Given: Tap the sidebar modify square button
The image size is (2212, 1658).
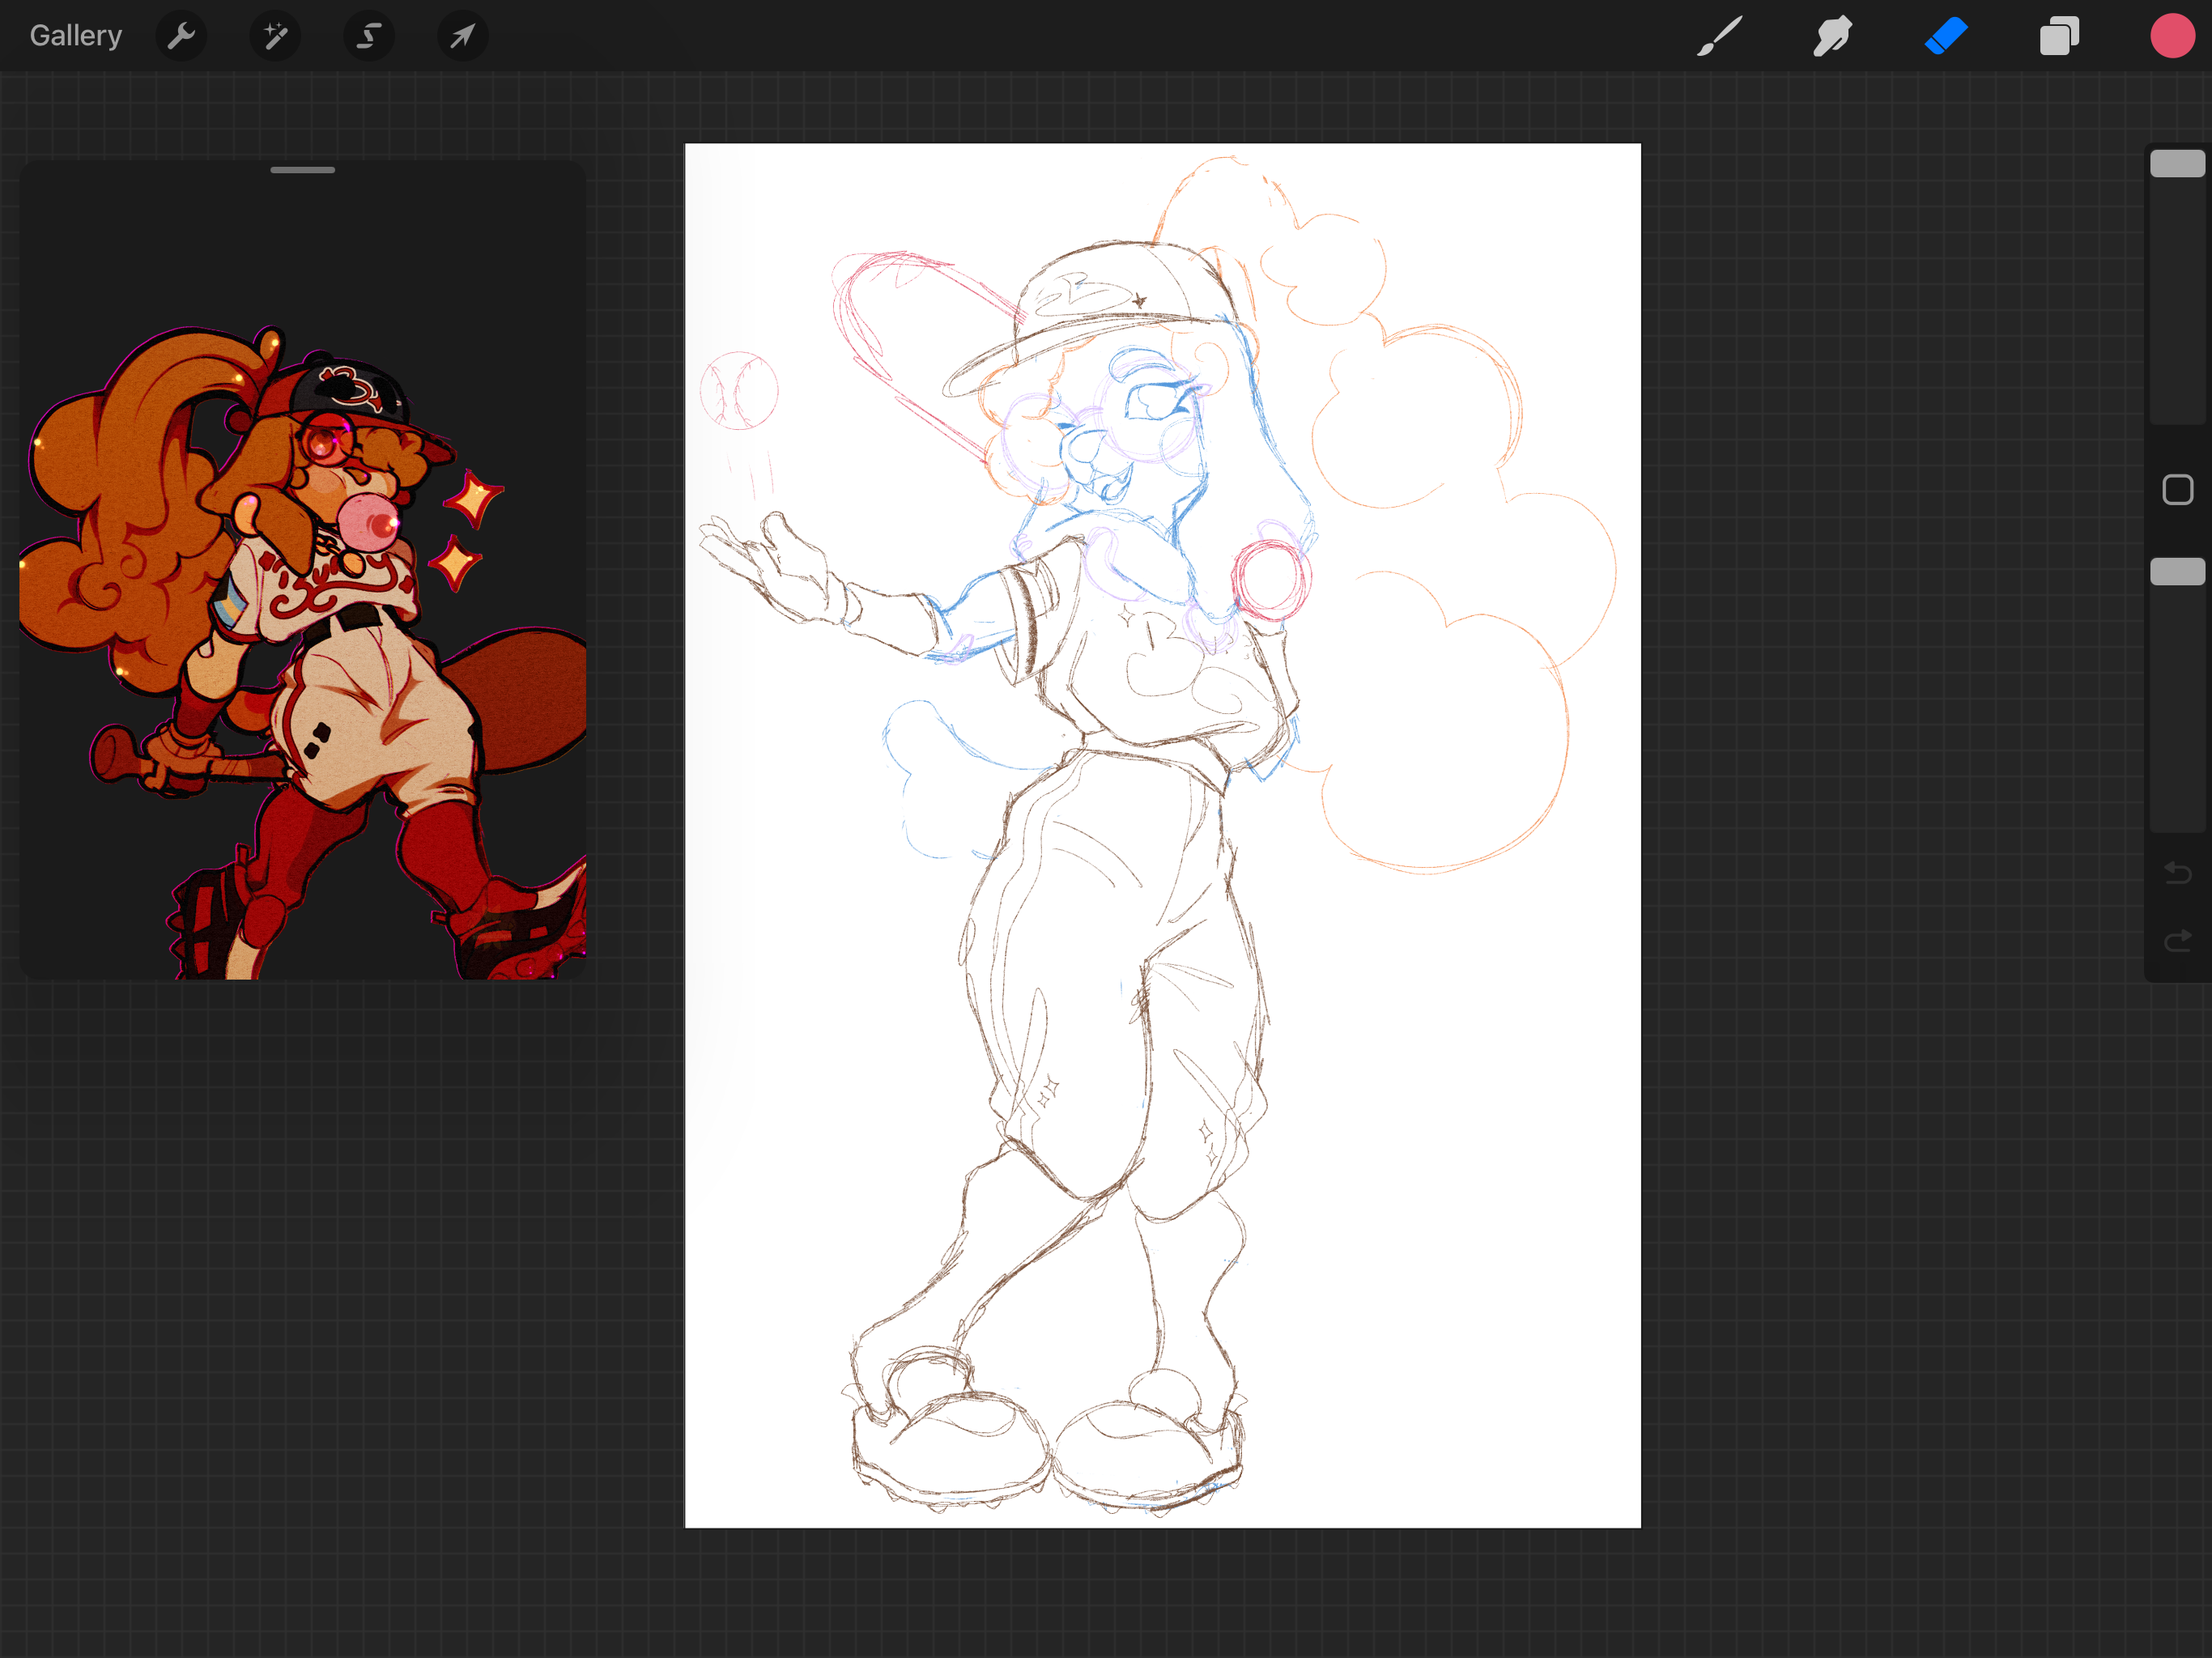Looking at the screenshot, I should point(2177,490).
